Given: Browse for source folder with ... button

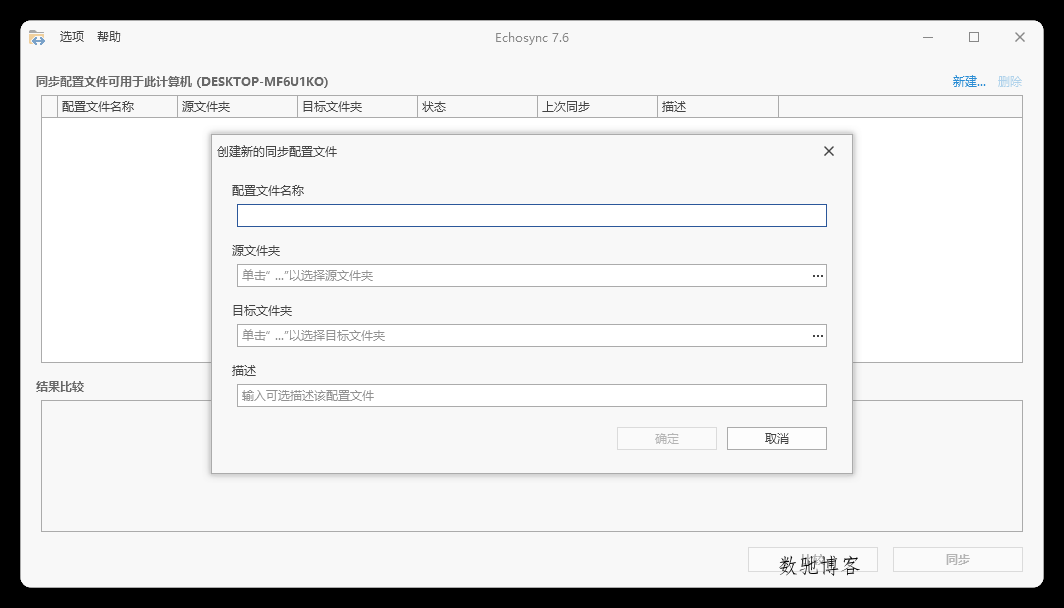Looking at the screenshot, I should [x=818, y=276].
